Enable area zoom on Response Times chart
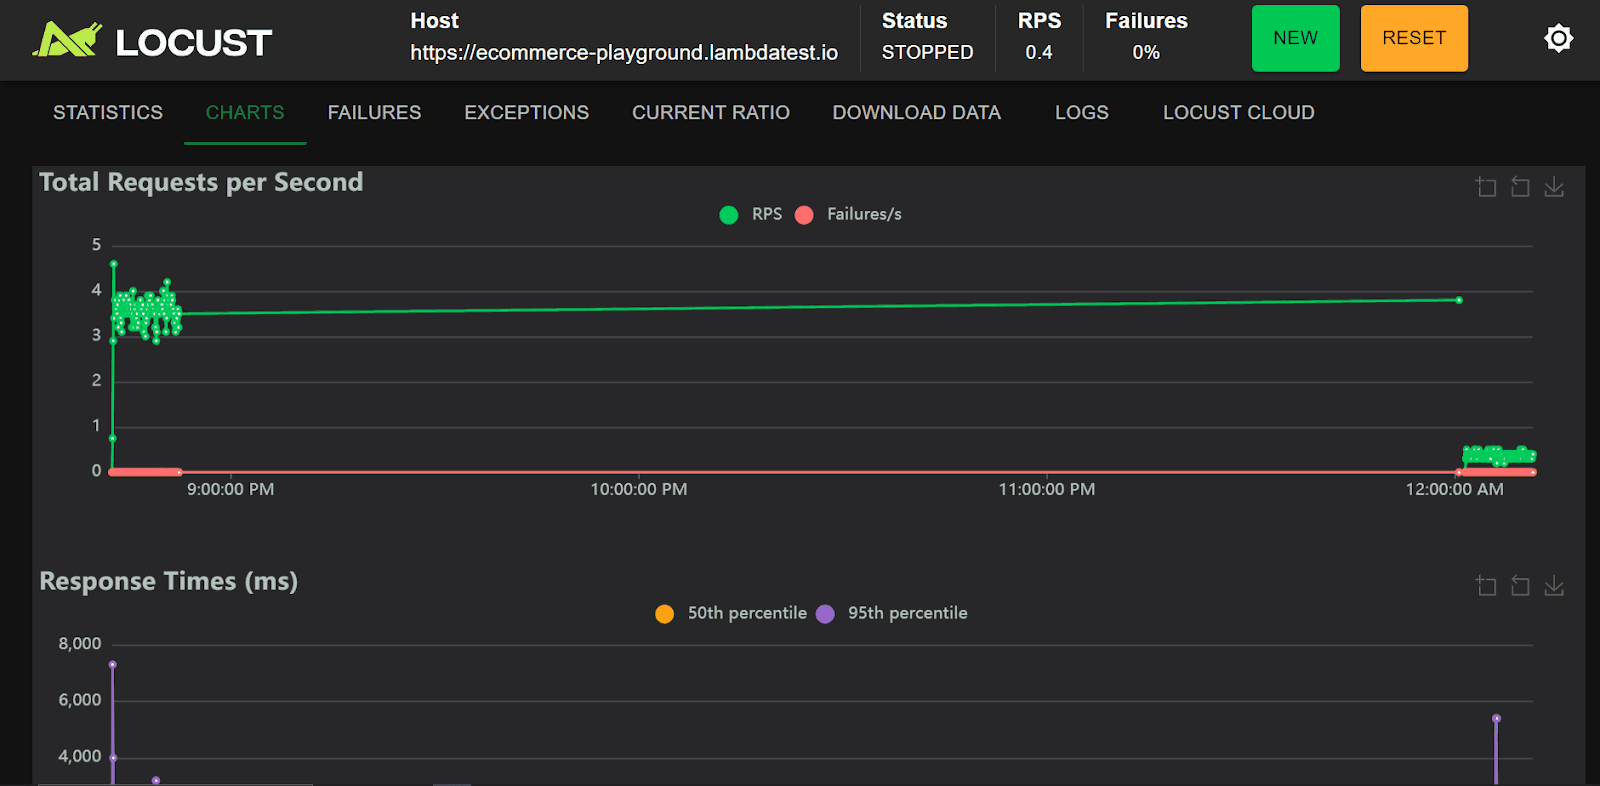 pyautogui.click(x=1486, y=586)
